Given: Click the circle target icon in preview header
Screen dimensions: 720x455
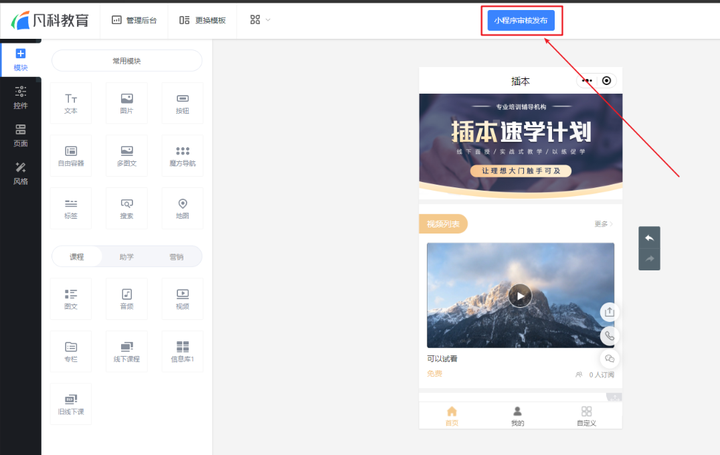Looking at the screenshot, I should tap(607, 81).
